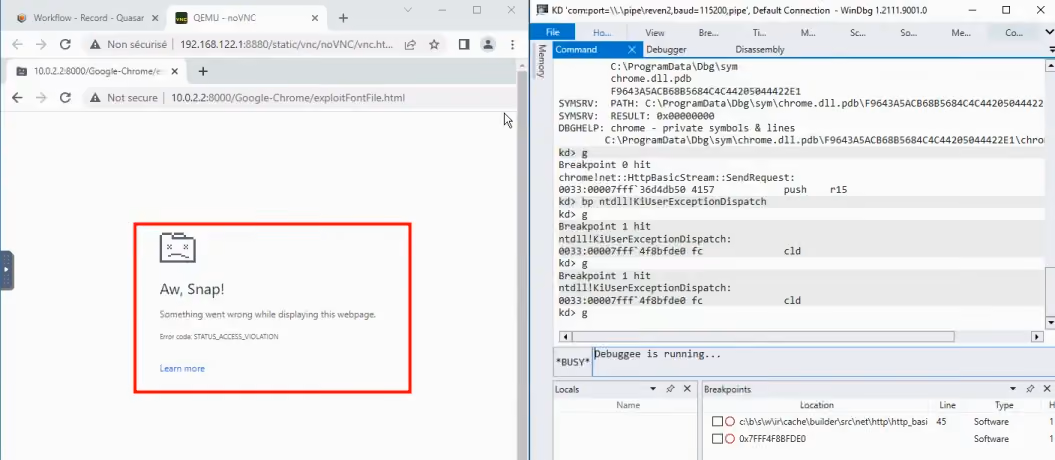The height and width of the screenshot is (460, 1055).
Task: Open the Scripting ribbon tab
Action: [857, 32]
